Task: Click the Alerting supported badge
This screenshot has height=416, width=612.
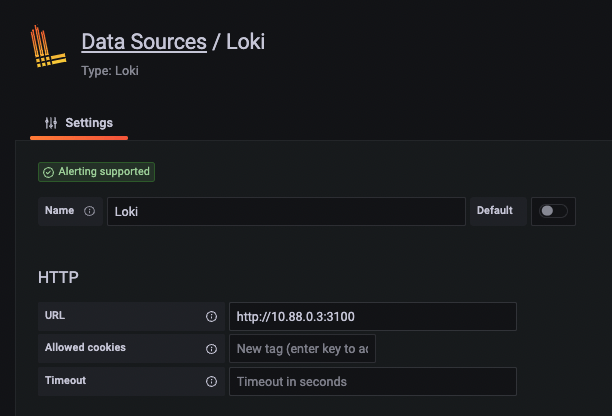Action: [97, 172]
